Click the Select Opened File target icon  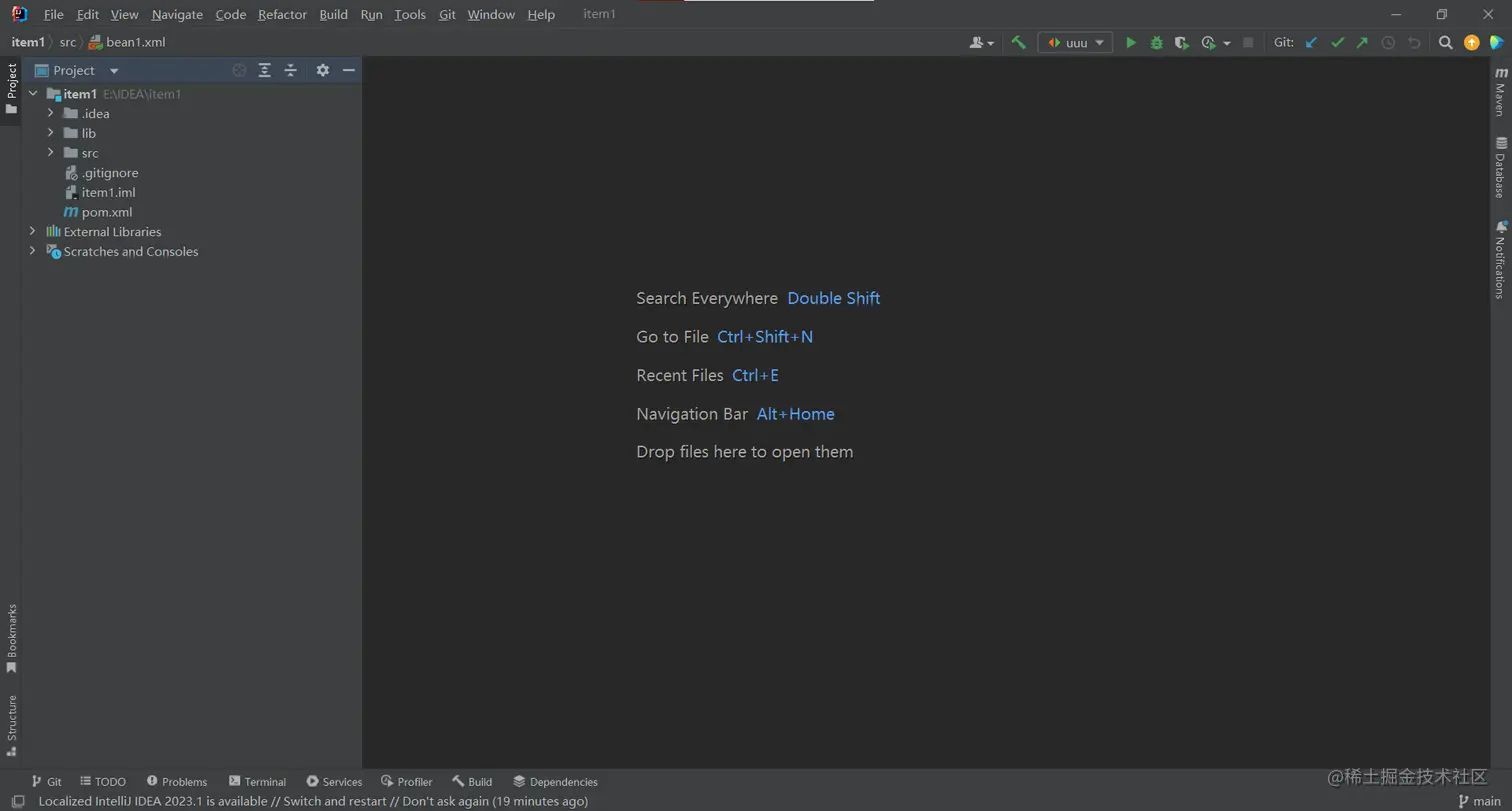pyautogui.click(x=239, y=70)
